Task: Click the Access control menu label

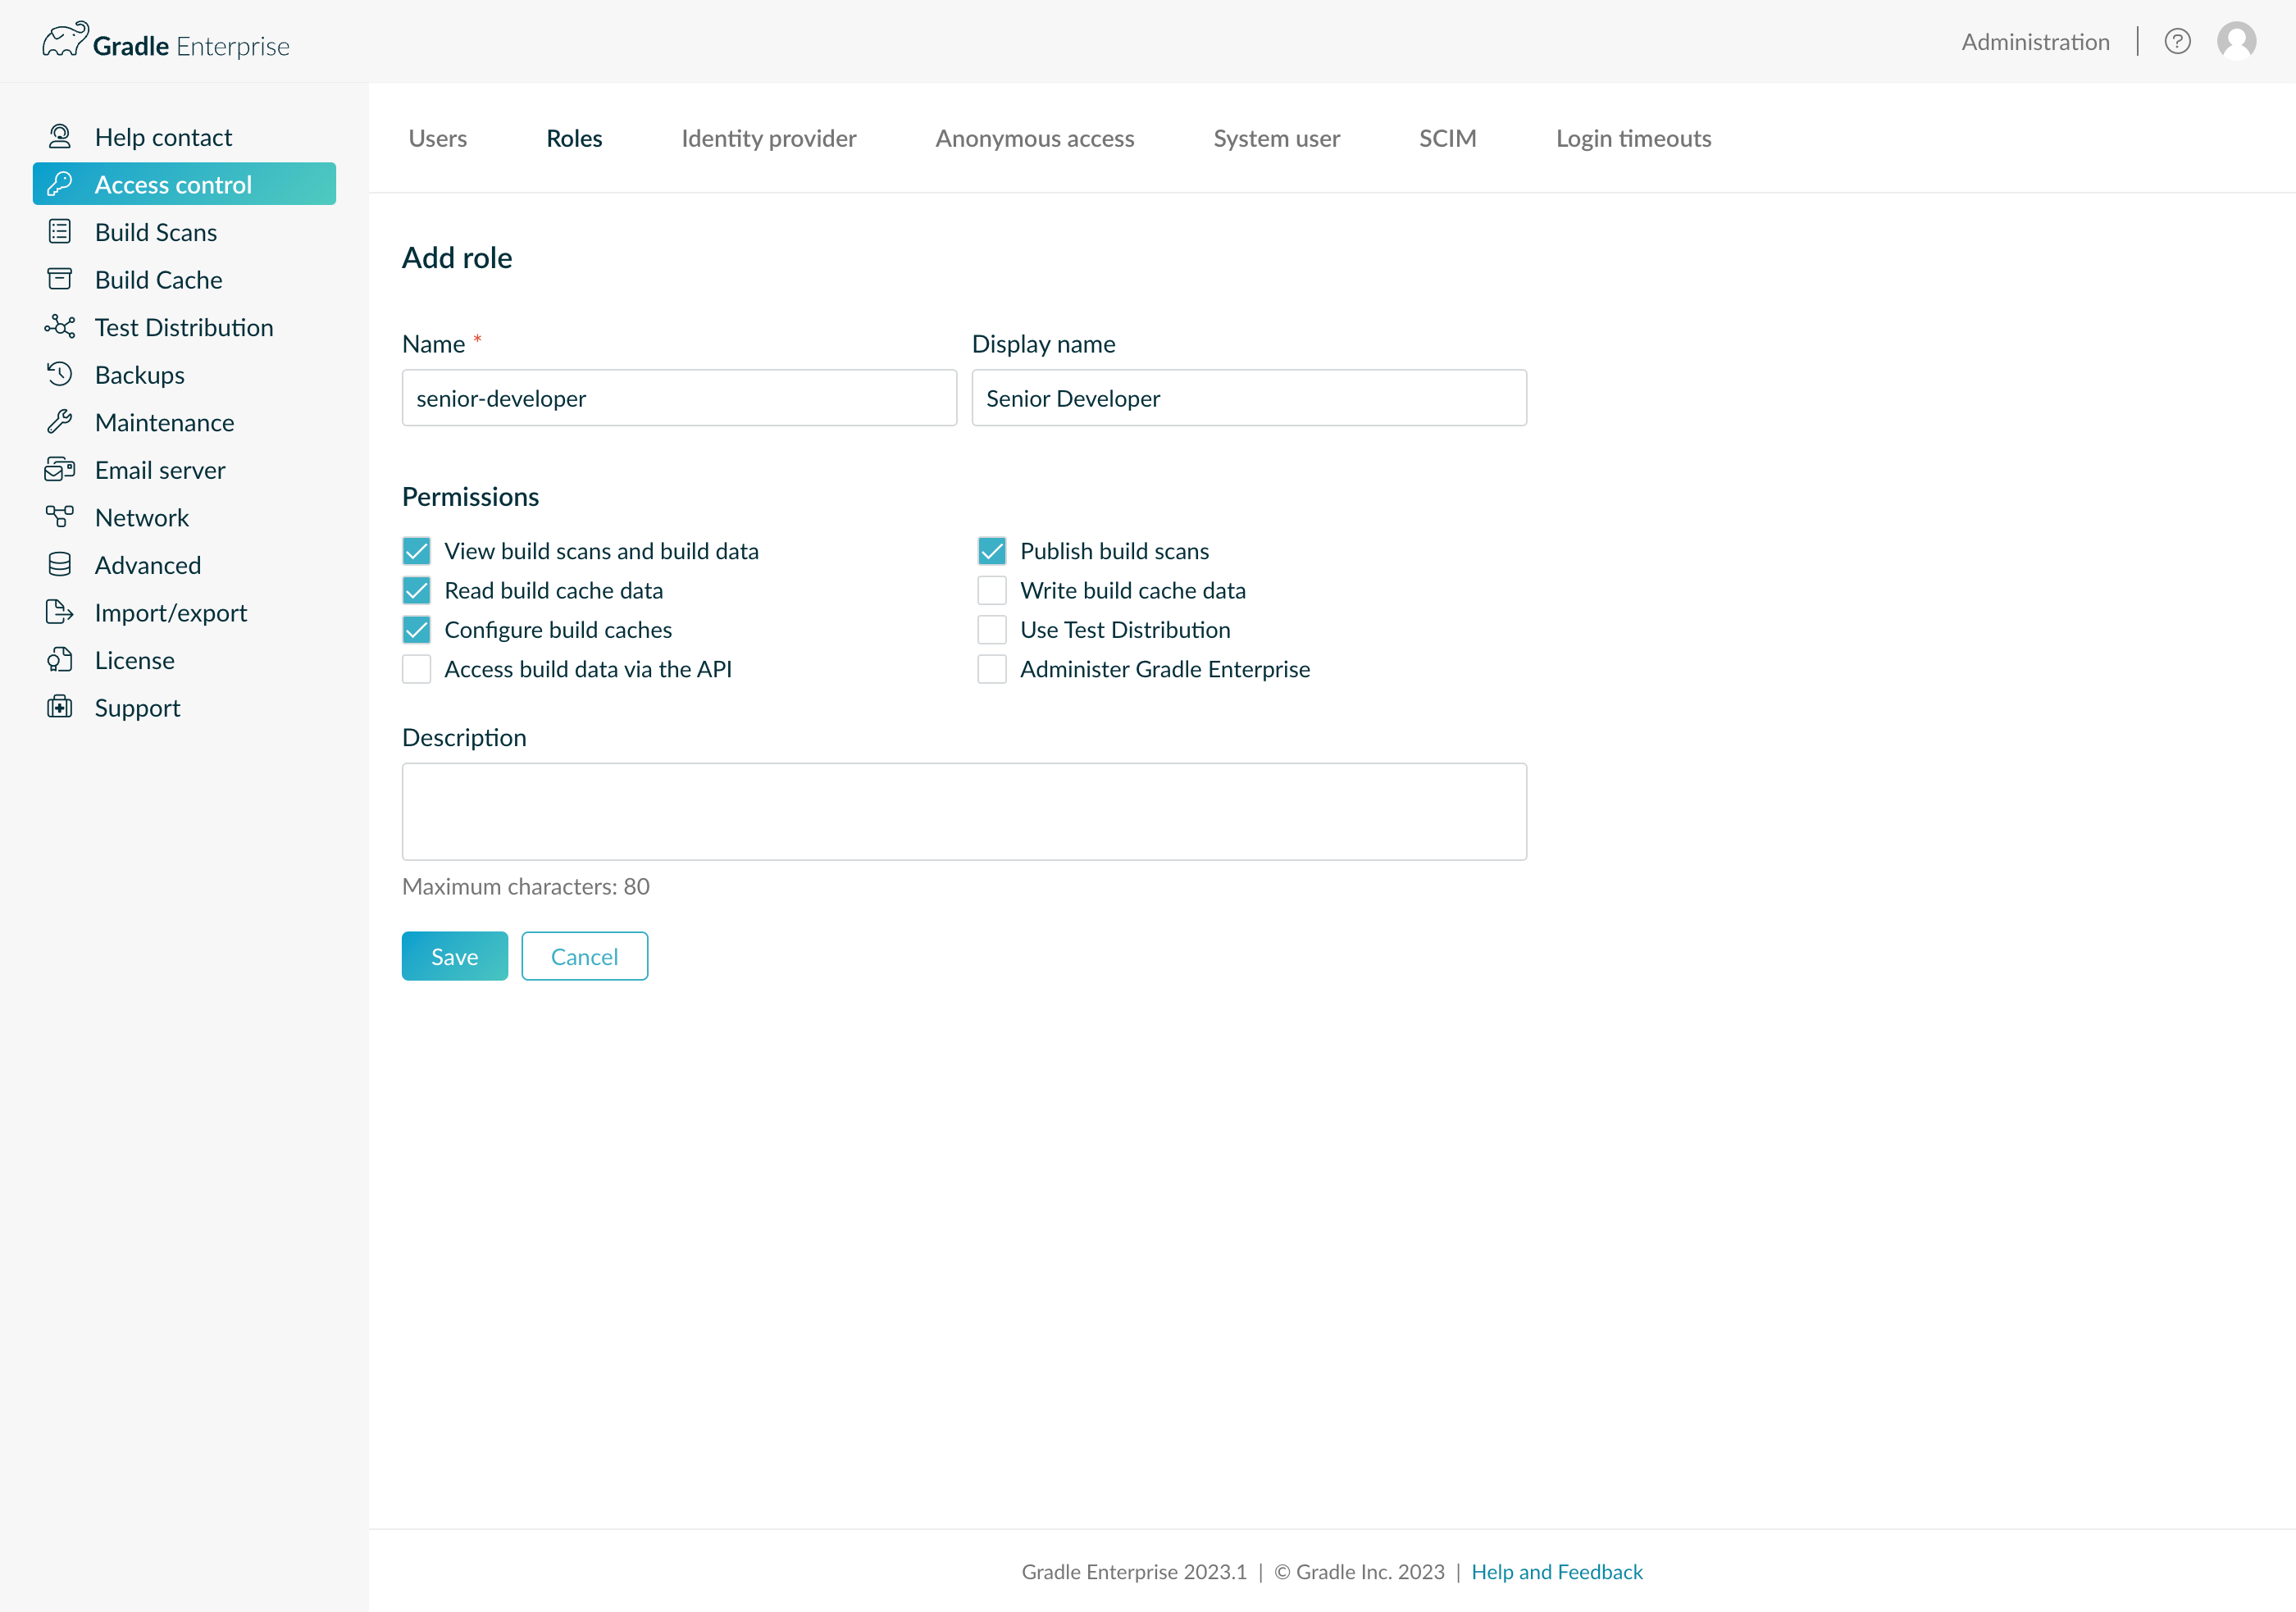Action: tap(173, 185)
